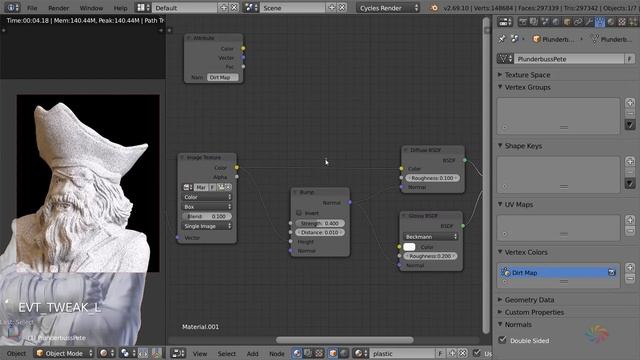Image resolution: width=640 pixels, height=360 pixels.
Task: Open the Window menu
Action: pos(91,8)
